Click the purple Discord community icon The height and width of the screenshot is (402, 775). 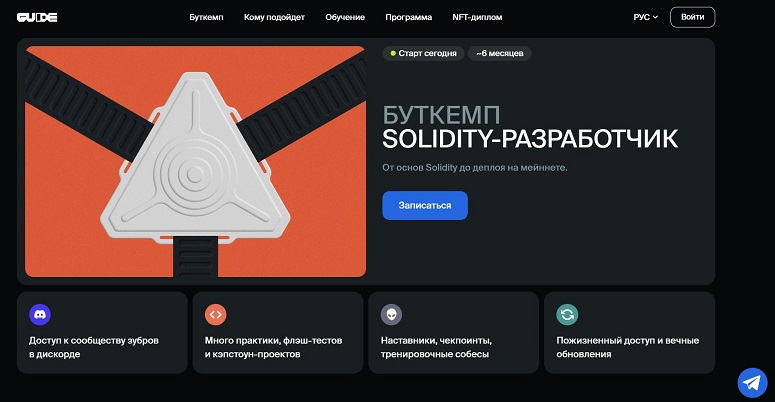(40, 314)
